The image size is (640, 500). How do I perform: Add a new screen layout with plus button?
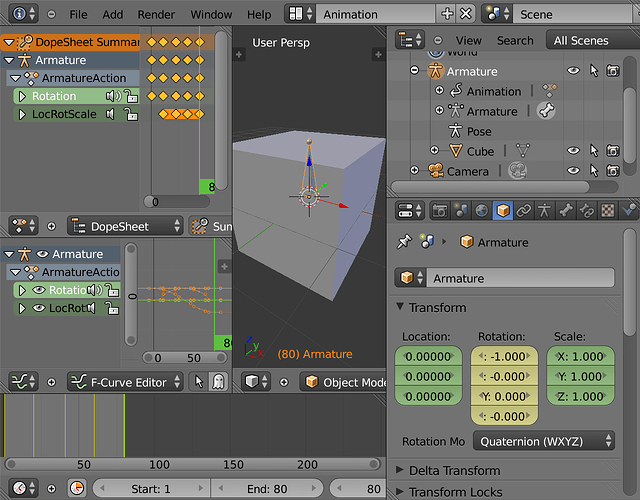pos(447,14)
